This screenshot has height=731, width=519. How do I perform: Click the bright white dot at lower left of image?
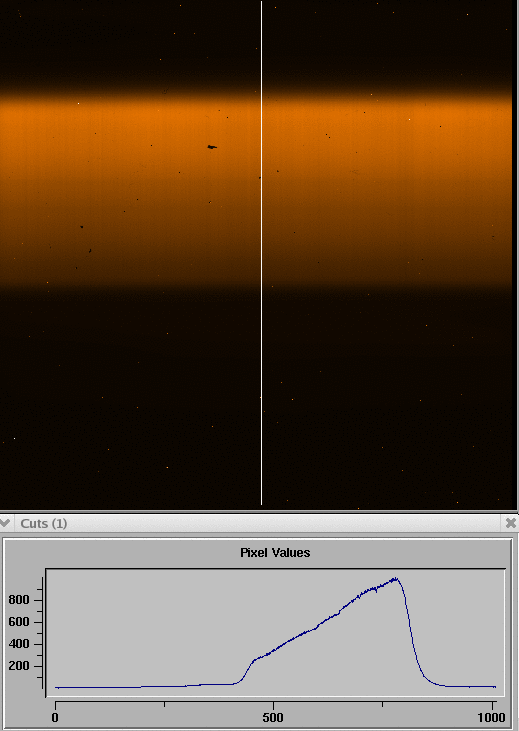point(14,438)
